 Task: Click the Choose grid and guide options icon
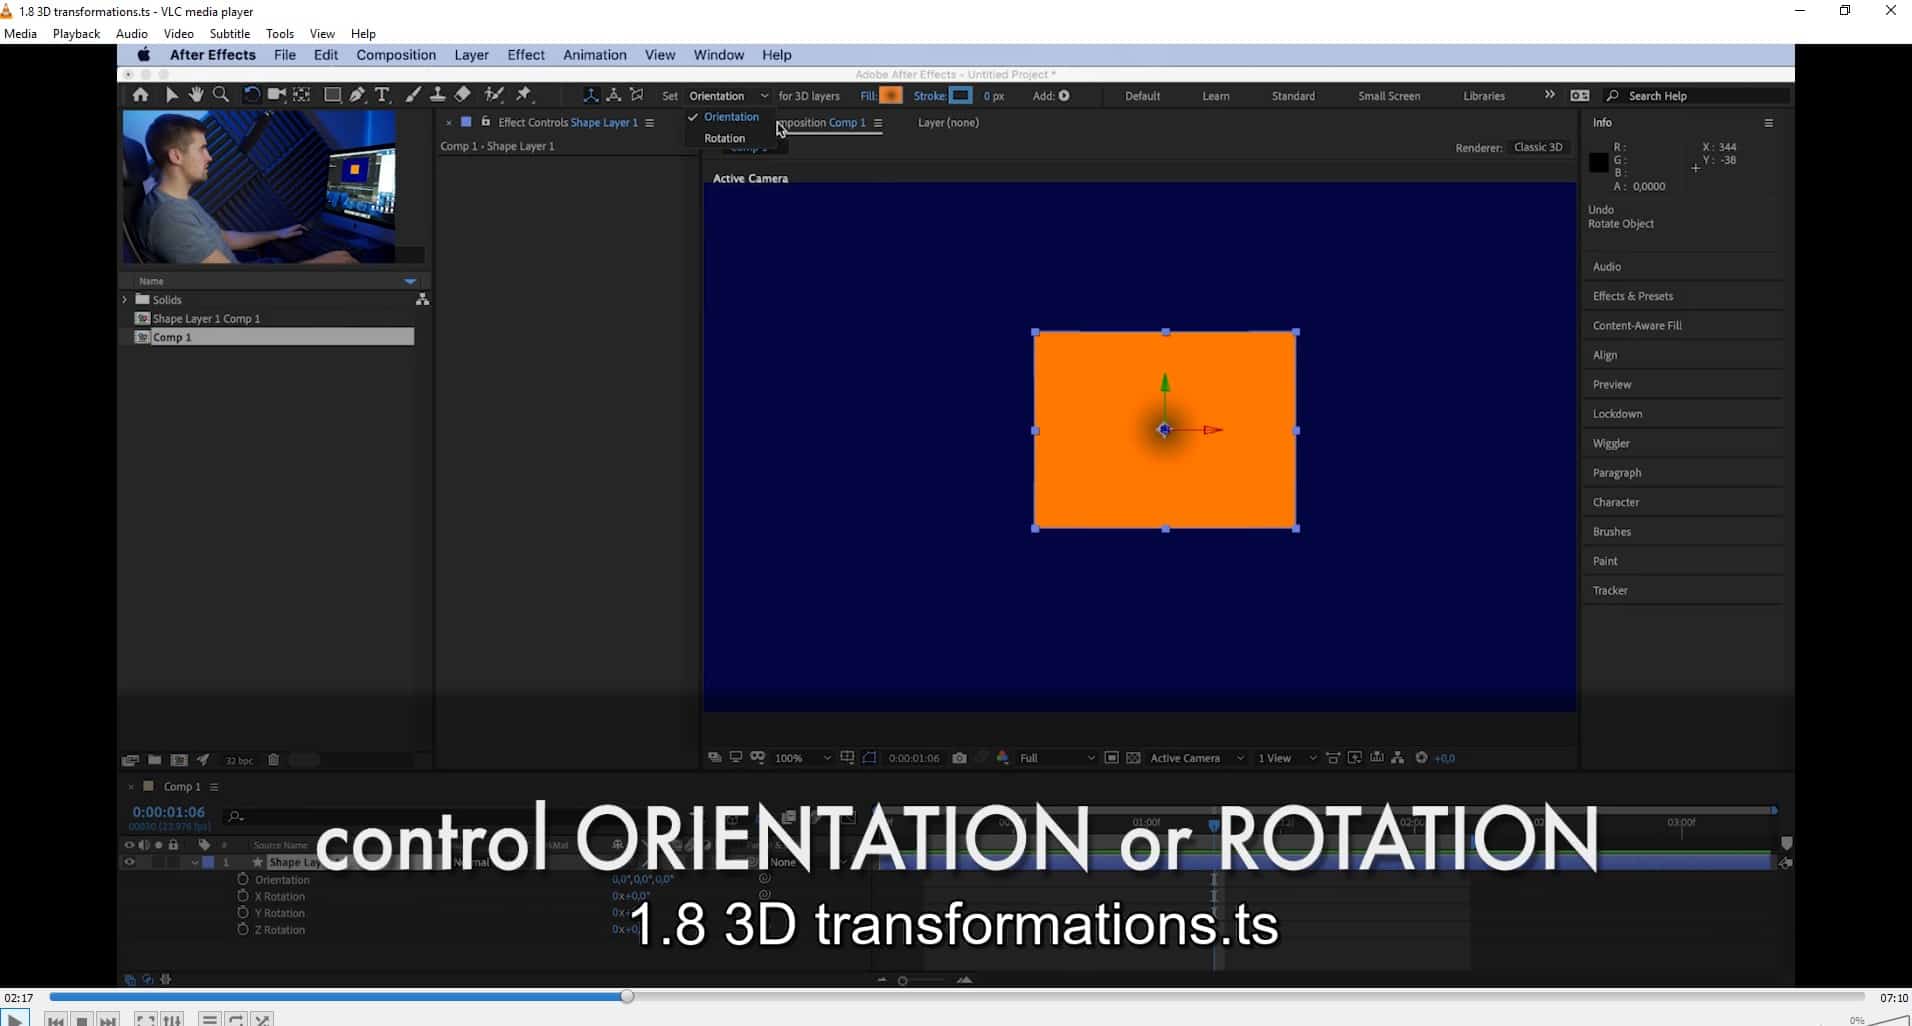[847, 758]
